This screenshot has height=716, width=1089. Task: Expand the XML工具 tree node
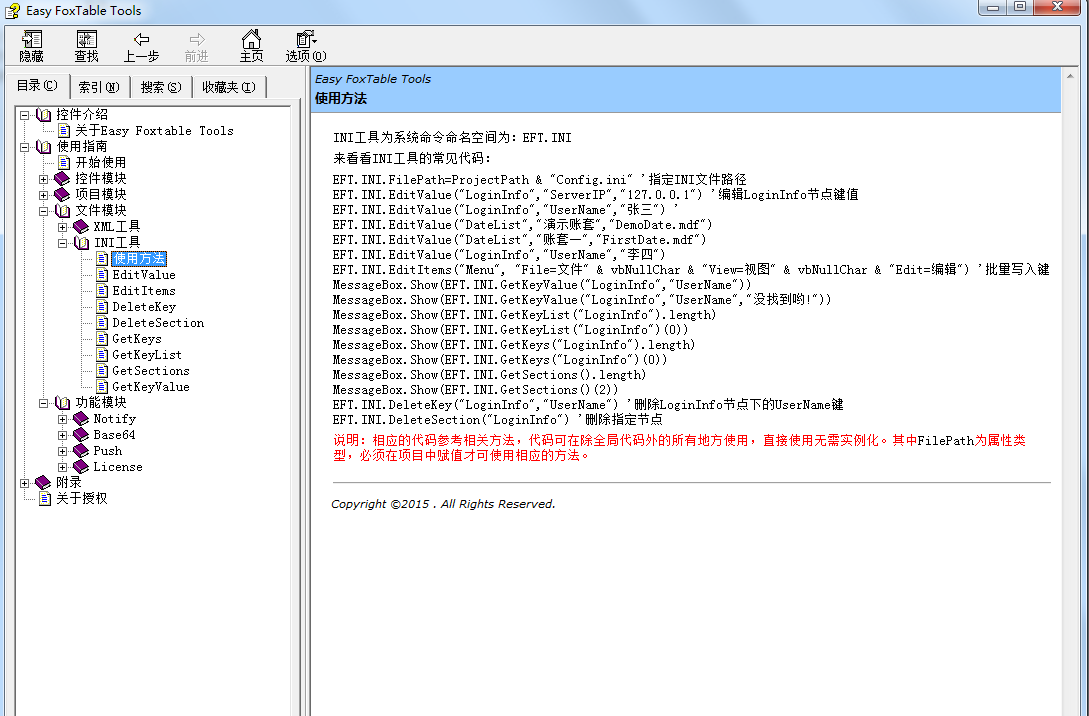point(62,227)
